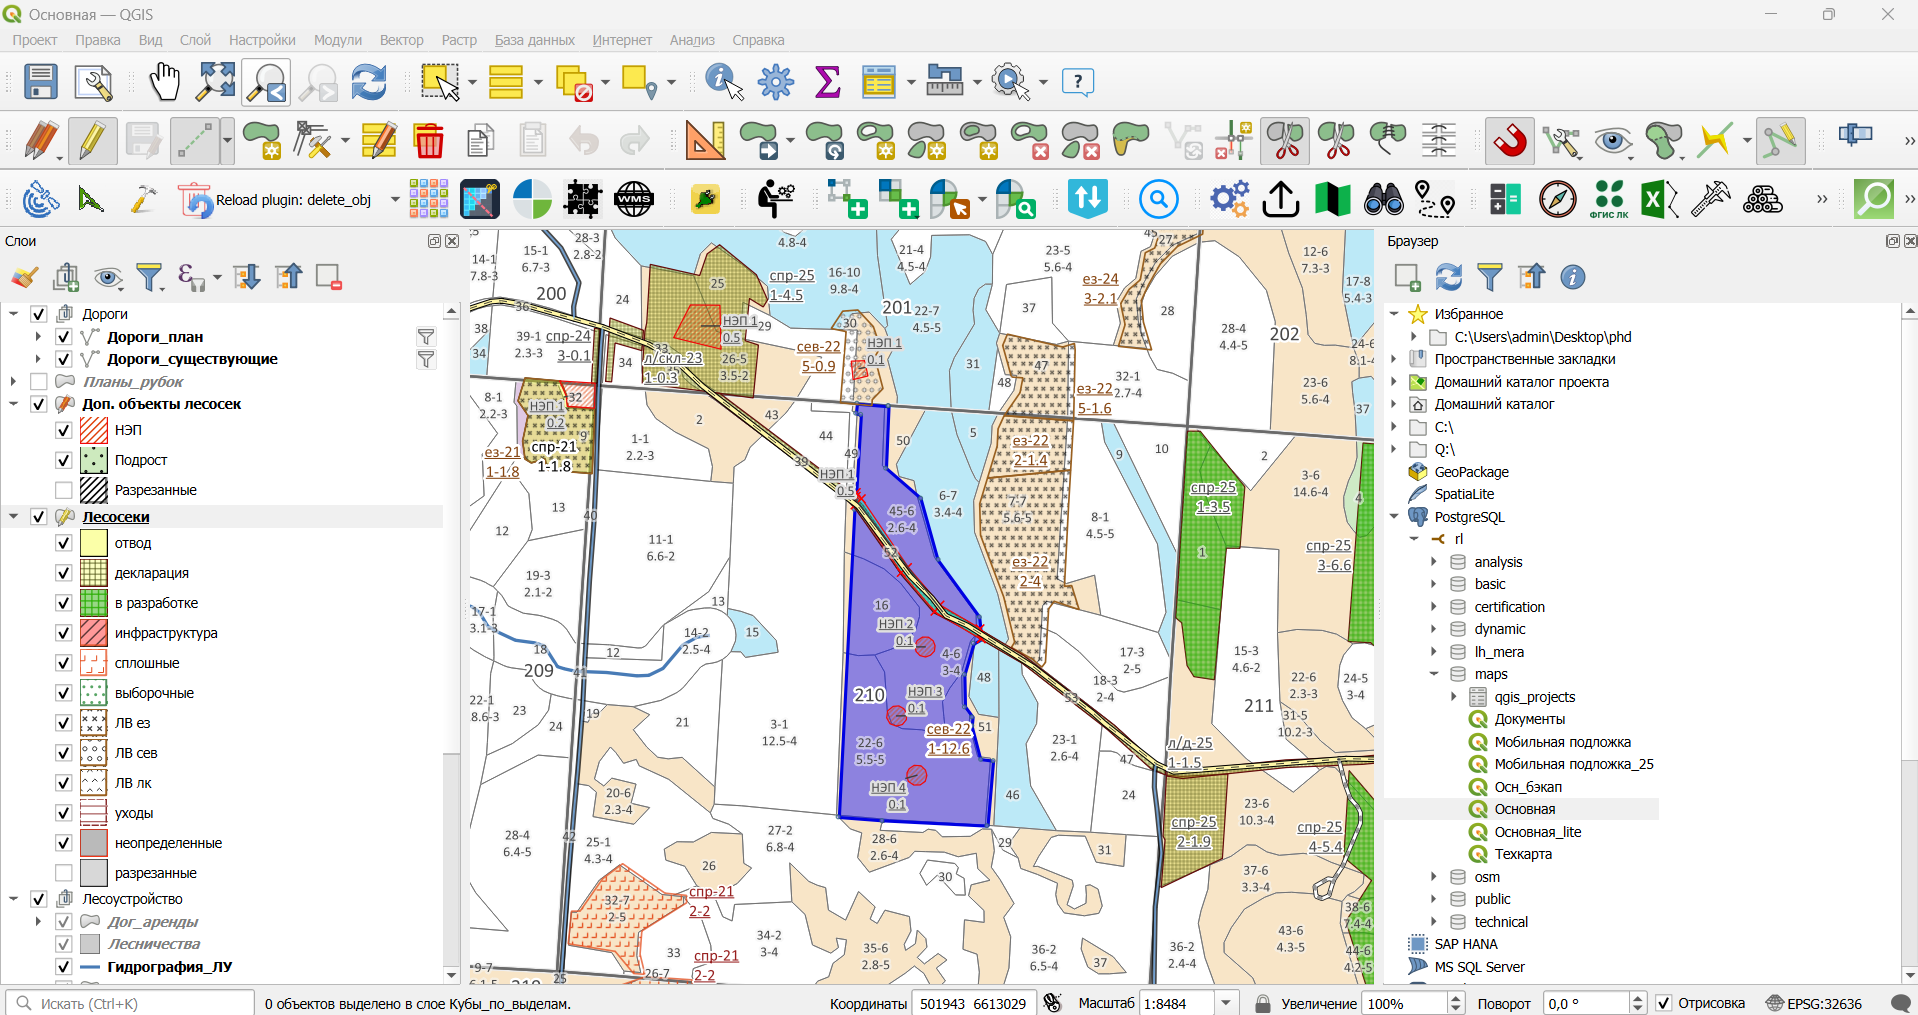The height and width of the screenshot is (1015, 1918).
Task: Open the Excel export plugin icon
Action: click(x=1660, y=199)
